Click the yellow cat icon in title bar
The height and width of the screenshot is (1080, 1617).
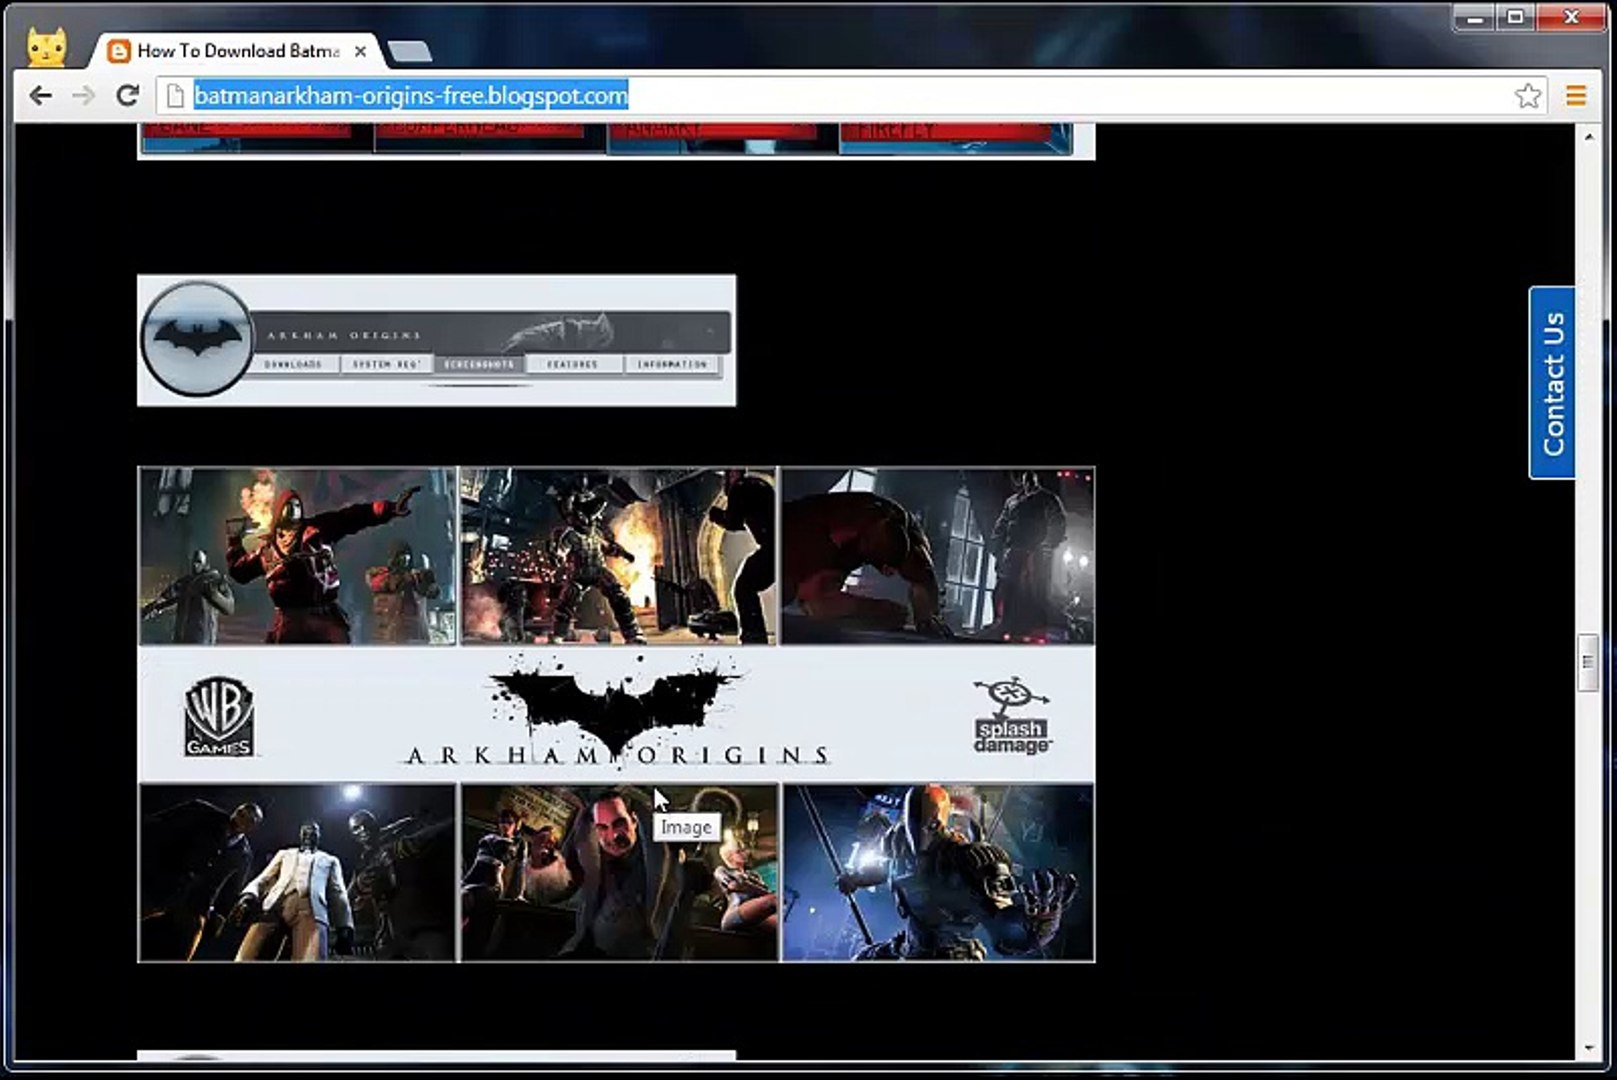(46, 46)
